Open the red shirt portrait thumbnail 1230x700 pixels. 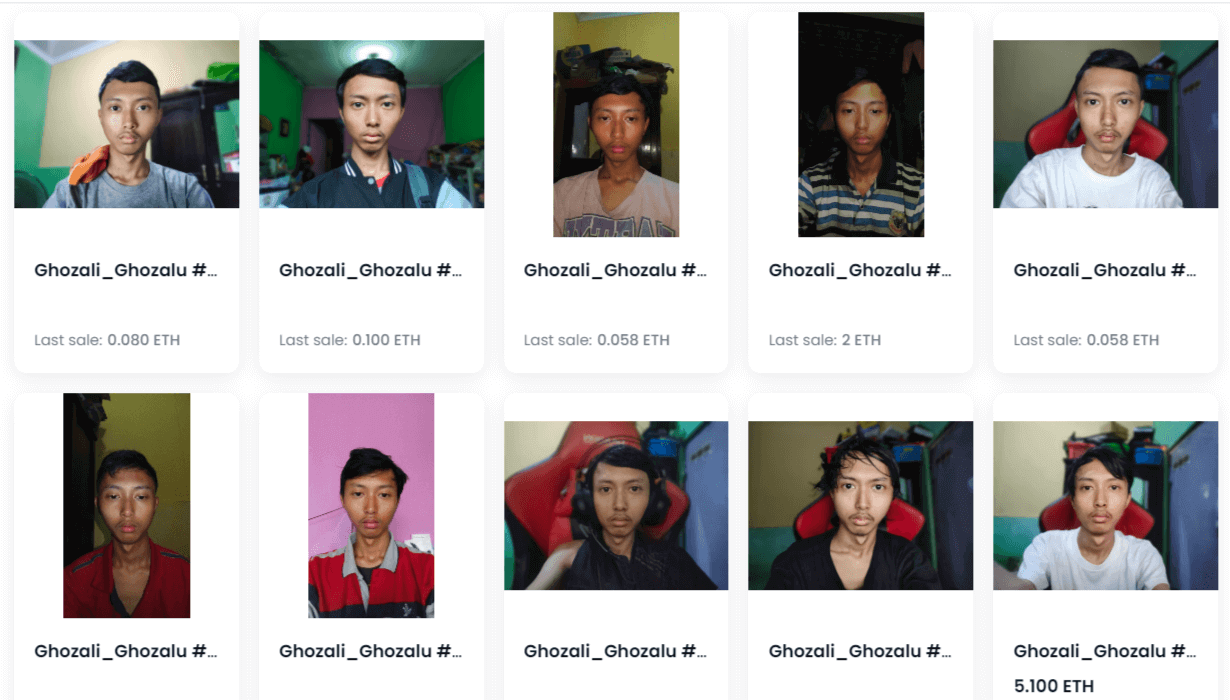pos(126,505)
